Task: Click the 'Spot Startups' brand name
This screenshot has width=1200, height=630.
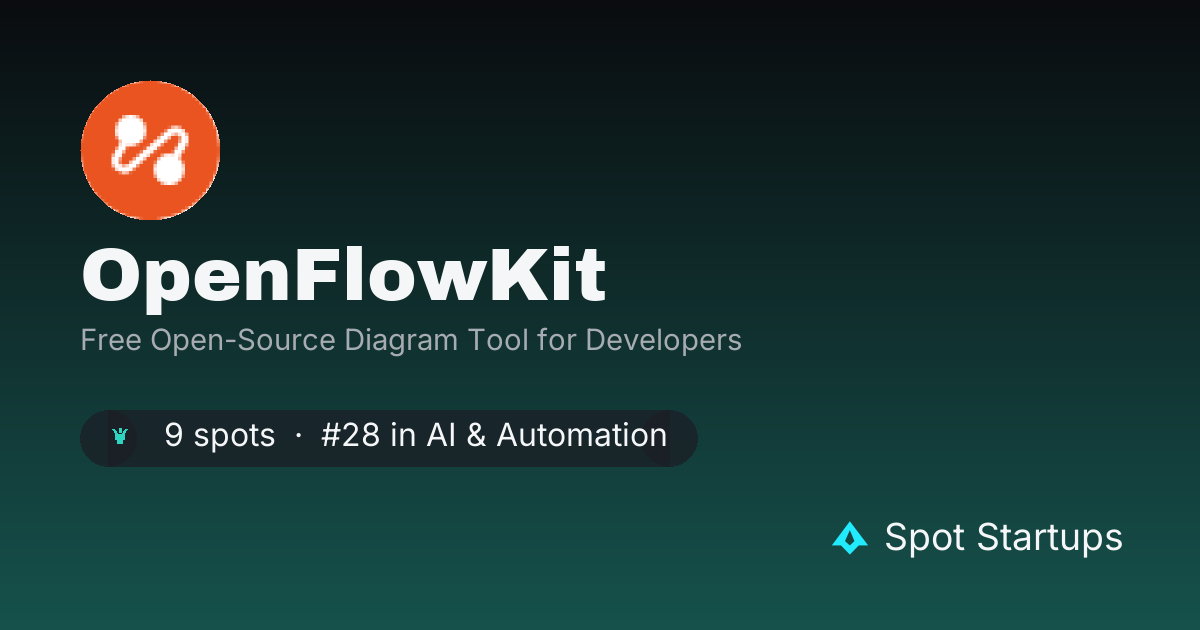Action: 1004,538
